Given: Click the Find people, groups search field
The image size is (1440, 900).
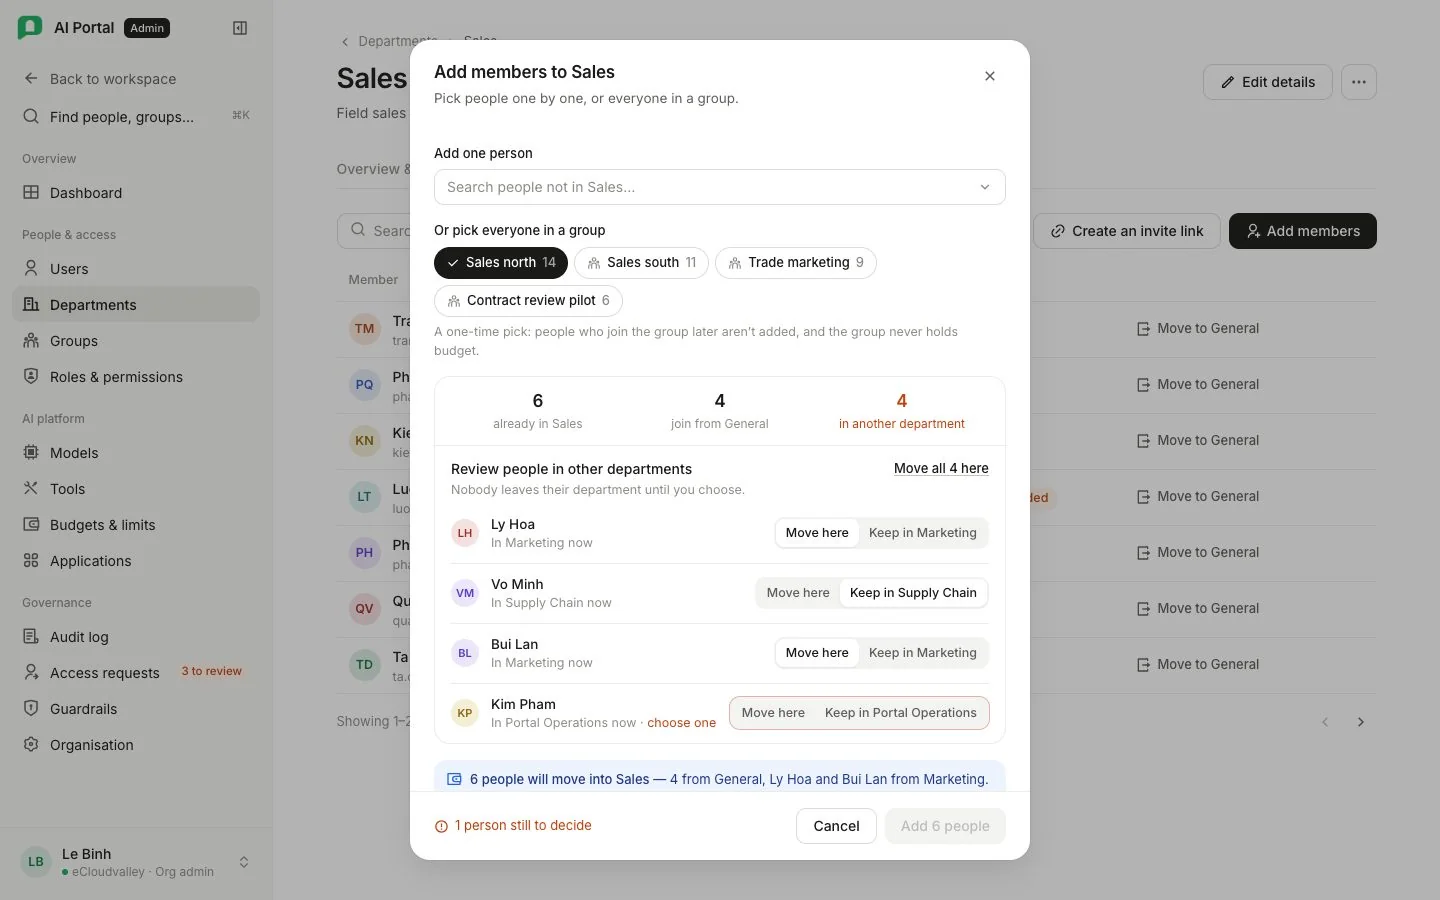Looking at the screenshot, I should (x=136, y=117).
